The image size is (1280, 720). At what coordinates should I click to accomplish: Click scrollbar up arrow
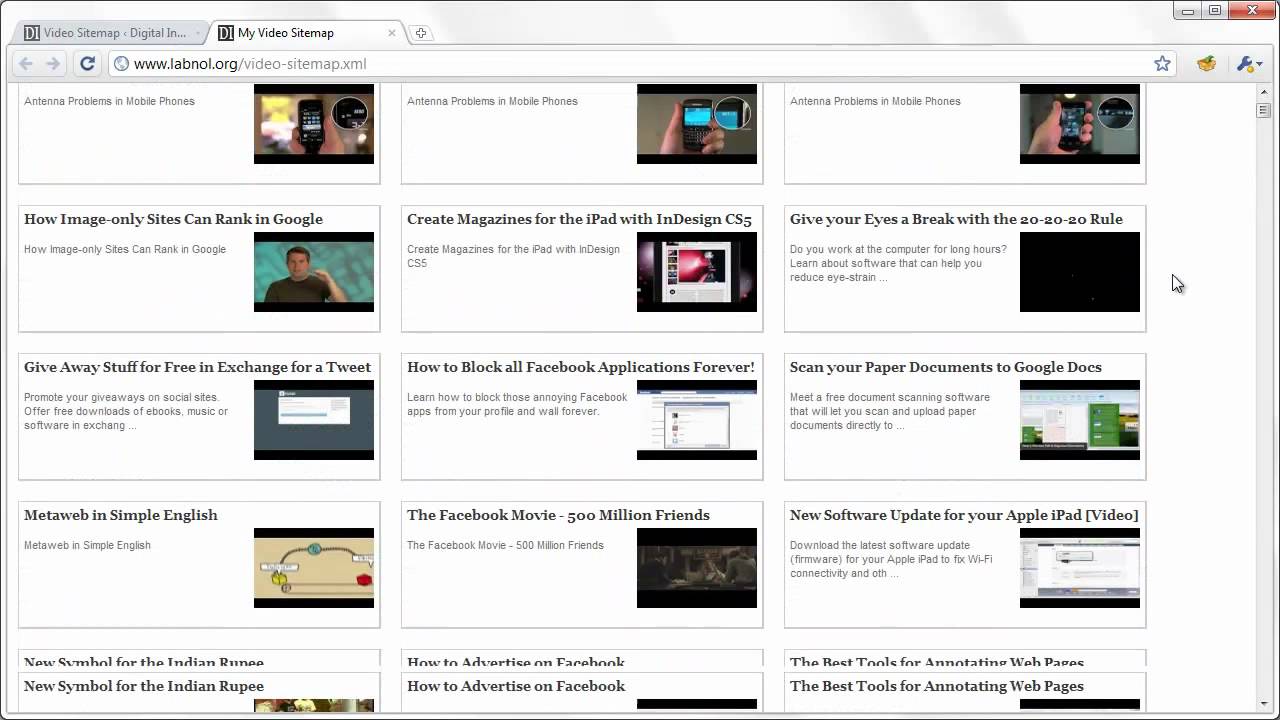1263,92
